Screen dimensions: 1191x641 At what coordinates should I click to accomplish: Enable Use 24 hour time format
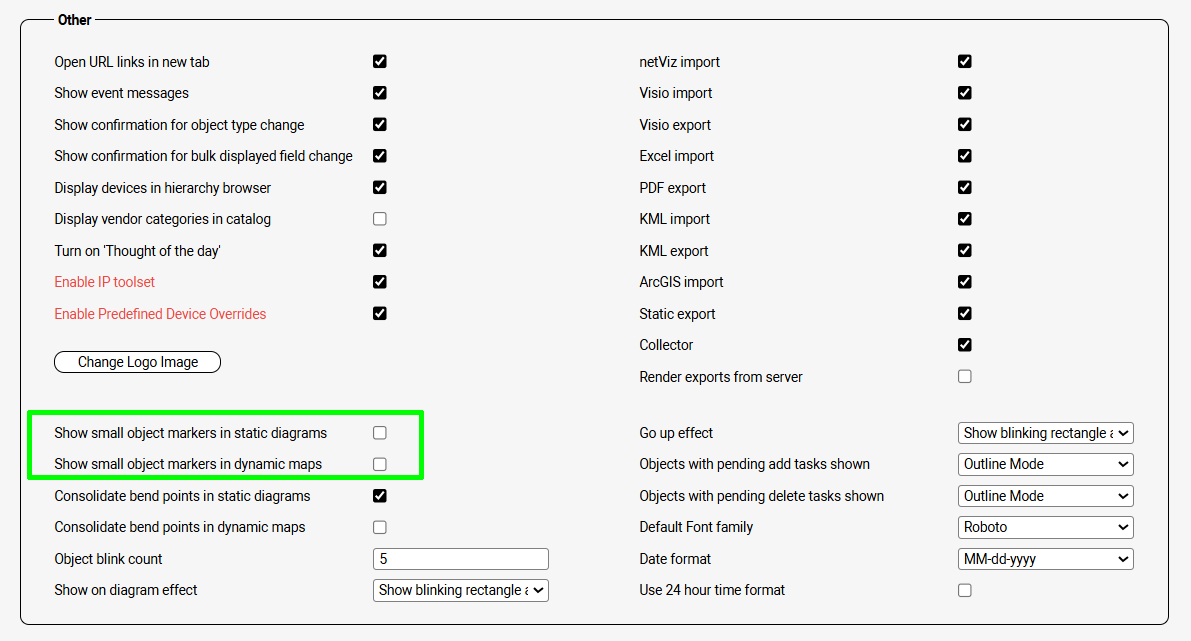[965, 590]
